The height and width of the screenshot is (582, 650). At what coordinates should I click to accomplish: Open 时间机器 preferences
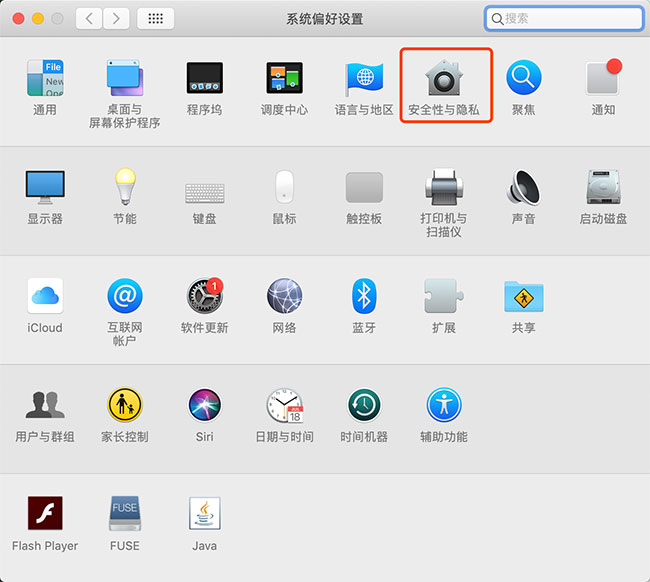point(364,406)
